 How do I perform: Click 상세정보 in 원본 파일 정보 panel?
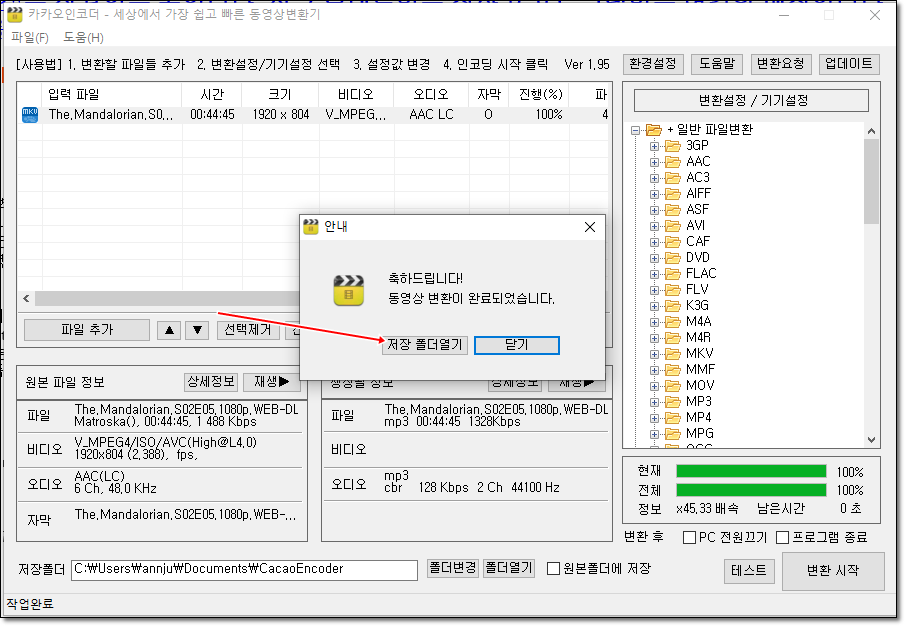211,382
